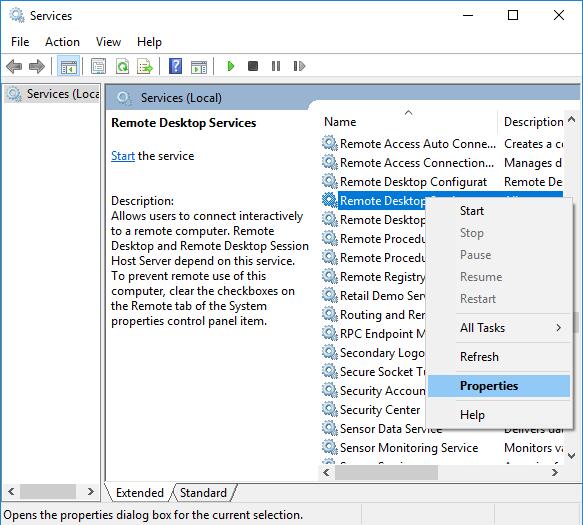Select the Security Center service row
This screenshot has width=583, height=525.
pyautogui.click(x=374, y=409)
